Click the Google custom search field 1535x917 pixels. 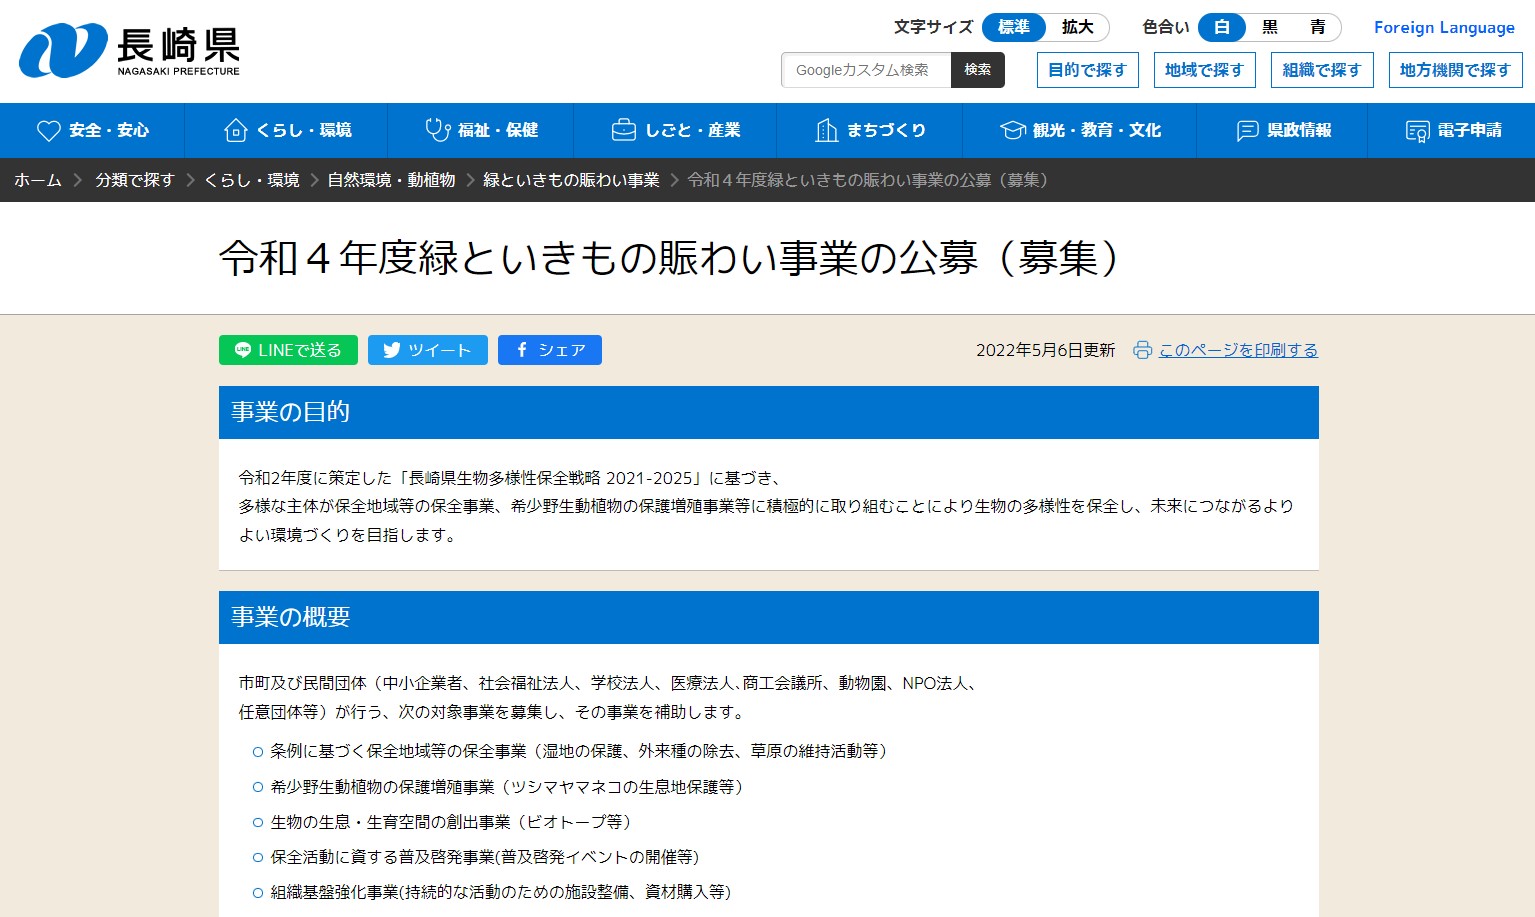coord(865,70)
